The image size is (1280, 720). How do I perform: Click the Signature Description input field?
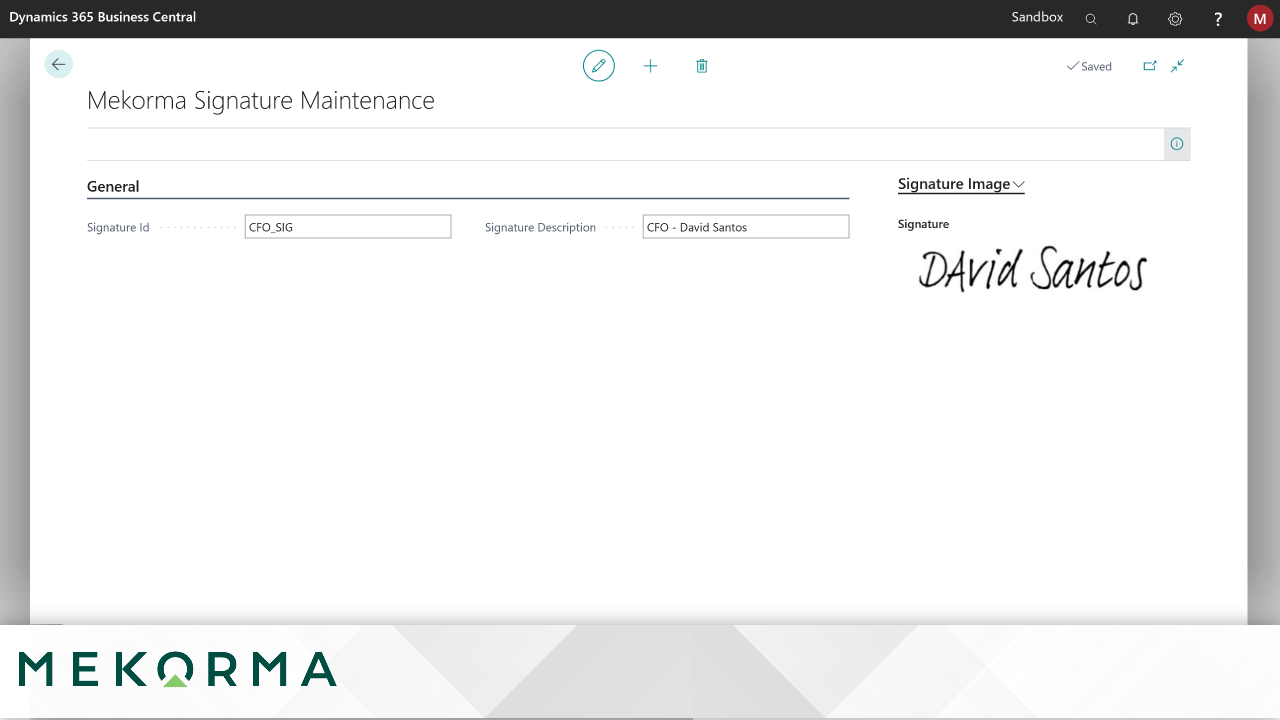point(746,227)
